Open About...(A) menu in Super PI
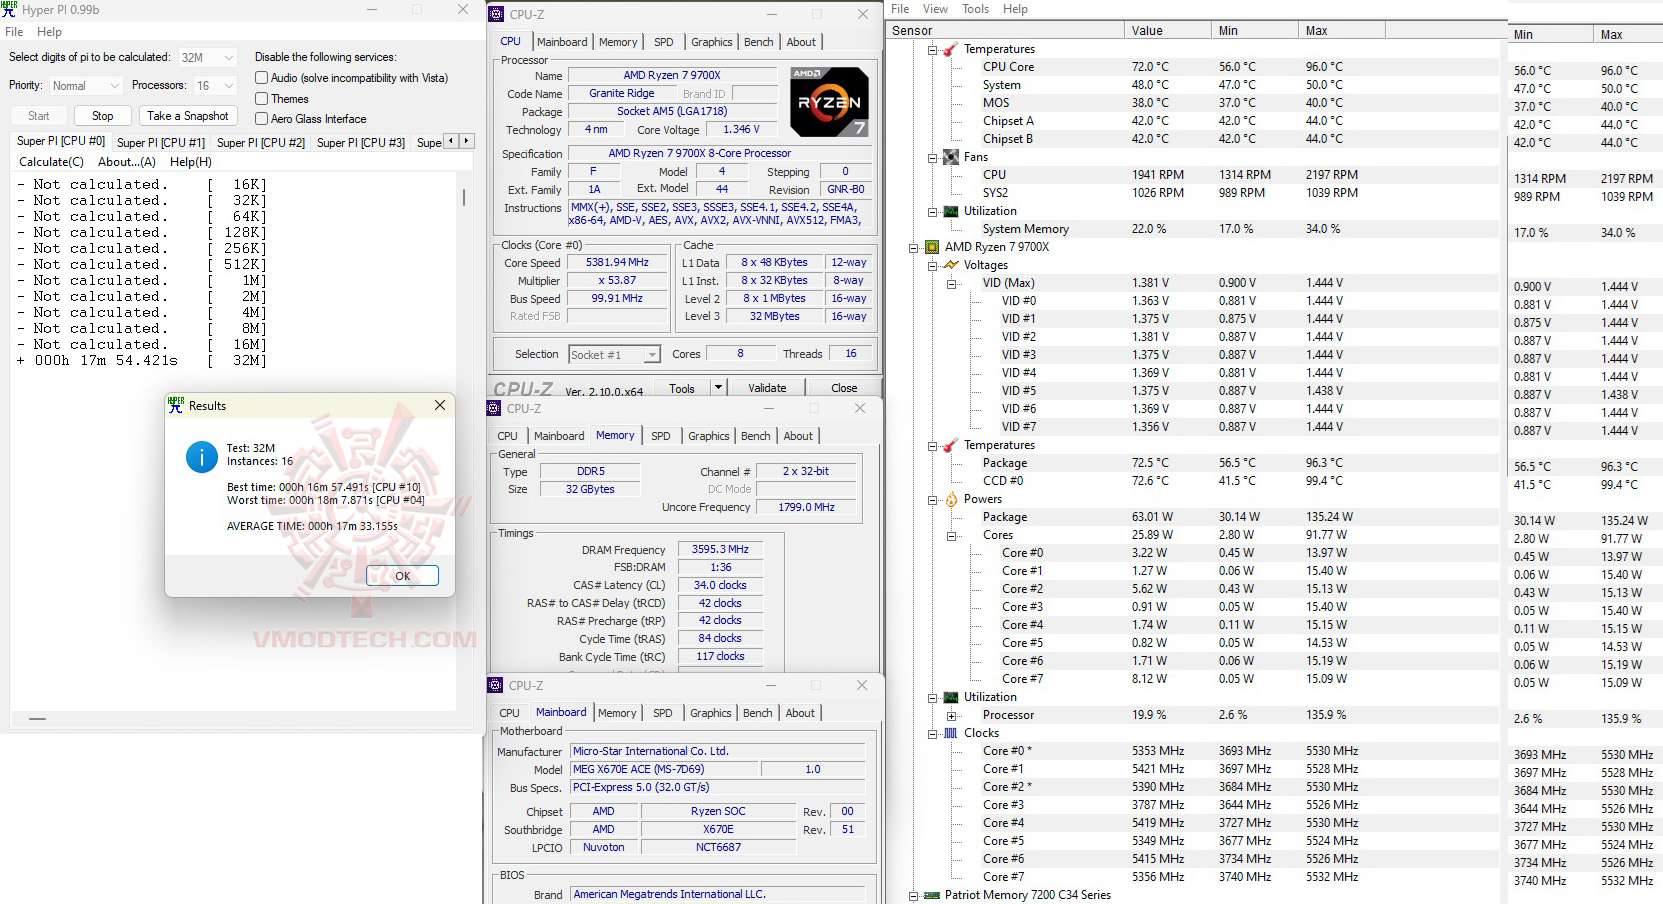This screenshot has height=904, width=1663. [127, 161]
